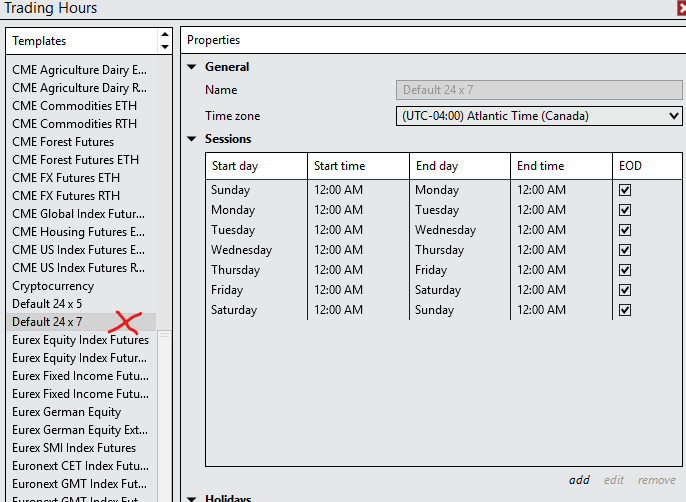Expand the Holidays section
Viewport: 686px width, 502px height.
coord(192,498)
